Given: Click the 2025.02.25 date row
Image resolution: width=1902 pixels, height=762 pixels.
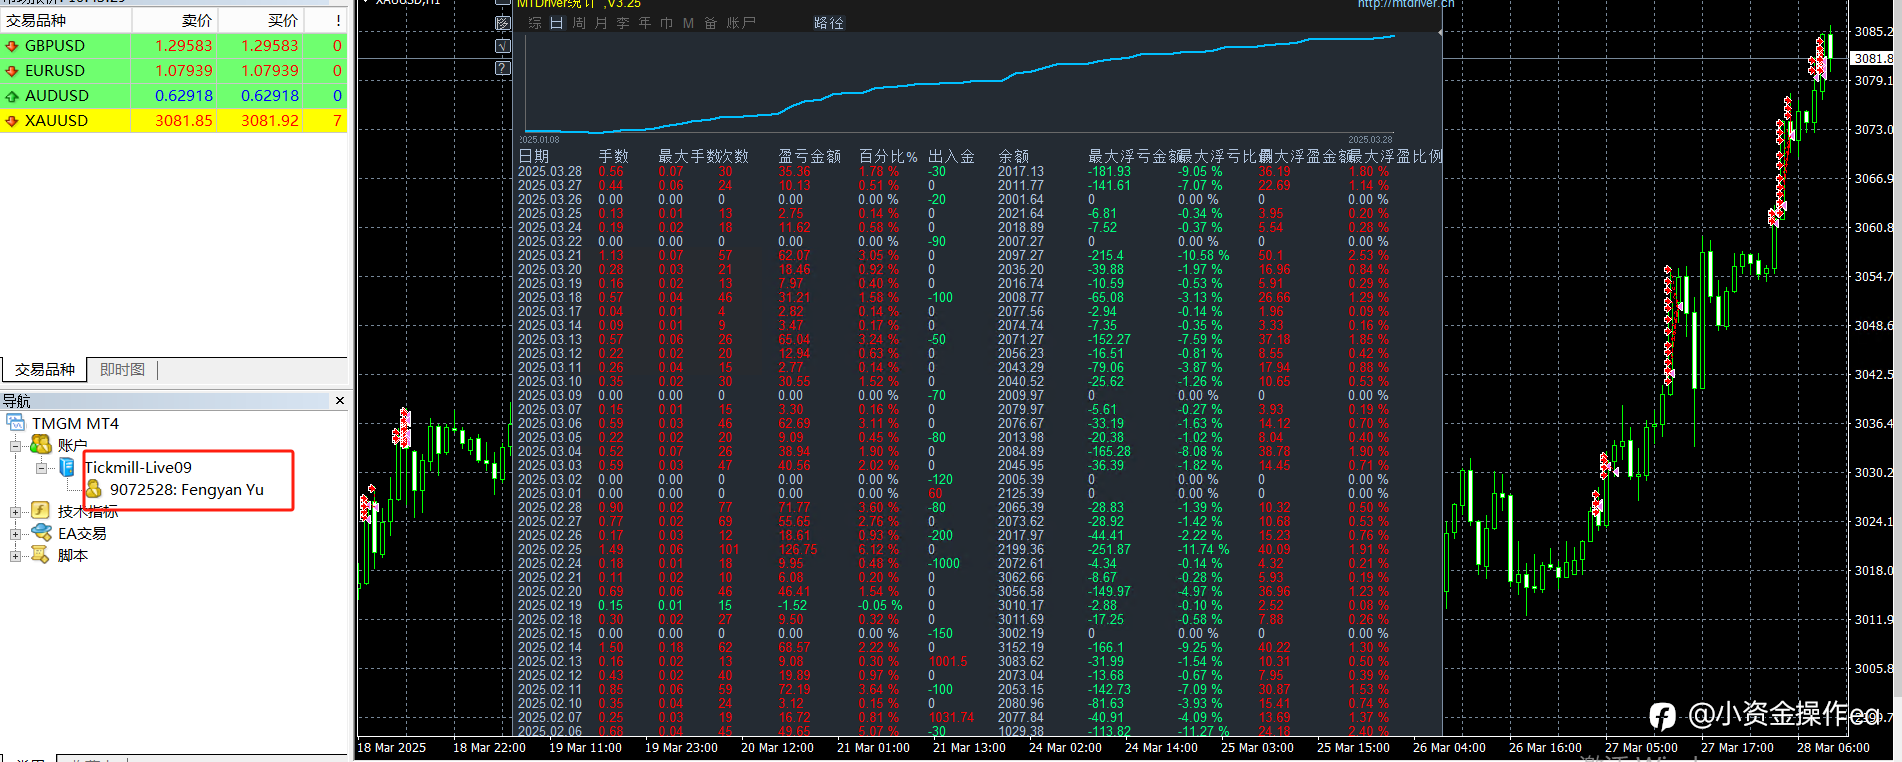Looking at the screenshot, I should pos(550,550).
